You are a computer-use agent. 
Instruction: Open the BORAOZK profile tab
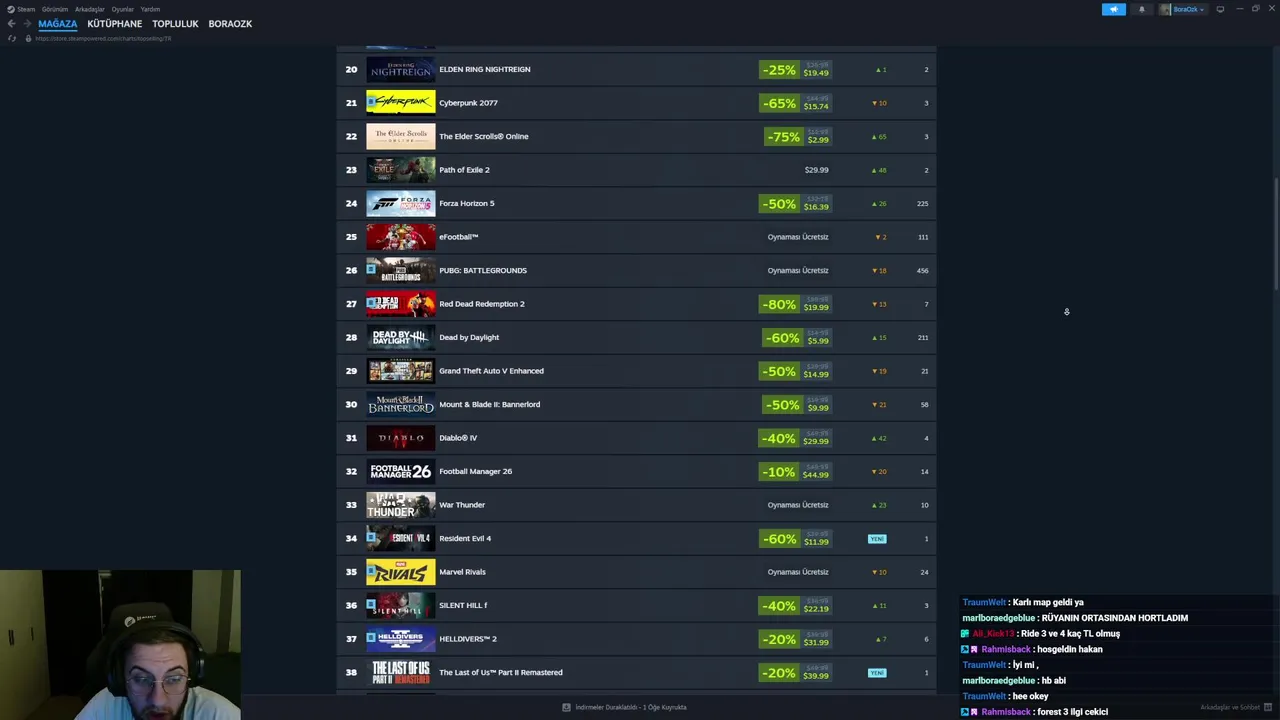click(230, 23)
